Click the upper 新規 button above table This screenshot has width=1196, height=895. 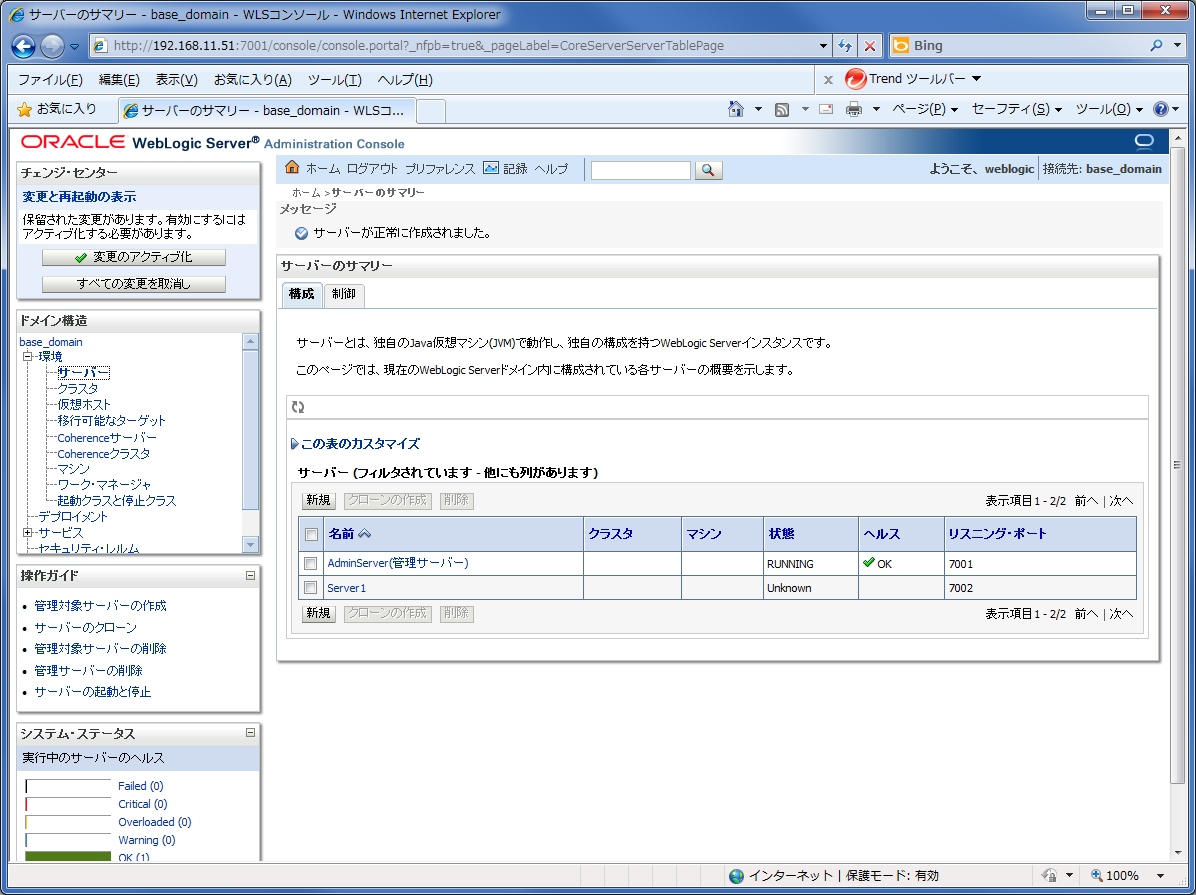[318, 501]
